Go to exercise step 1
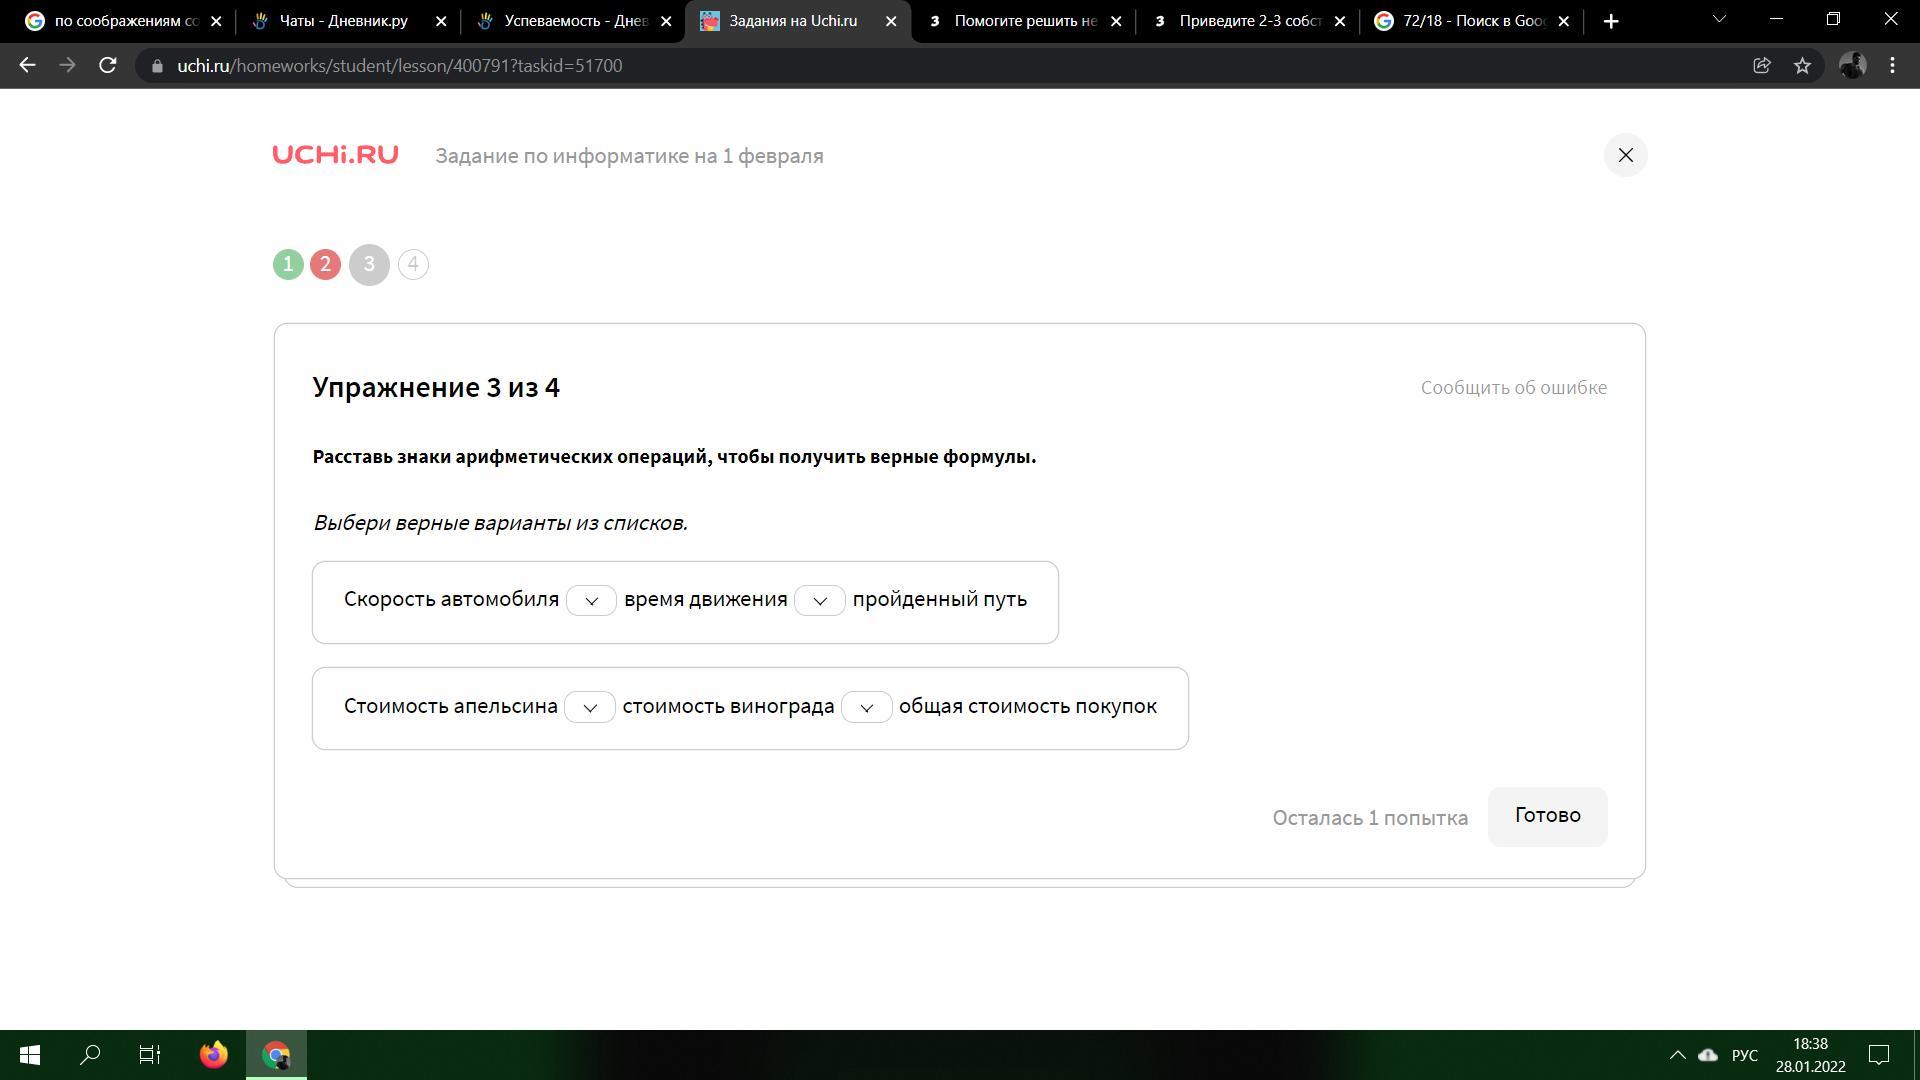 (288, 265)
